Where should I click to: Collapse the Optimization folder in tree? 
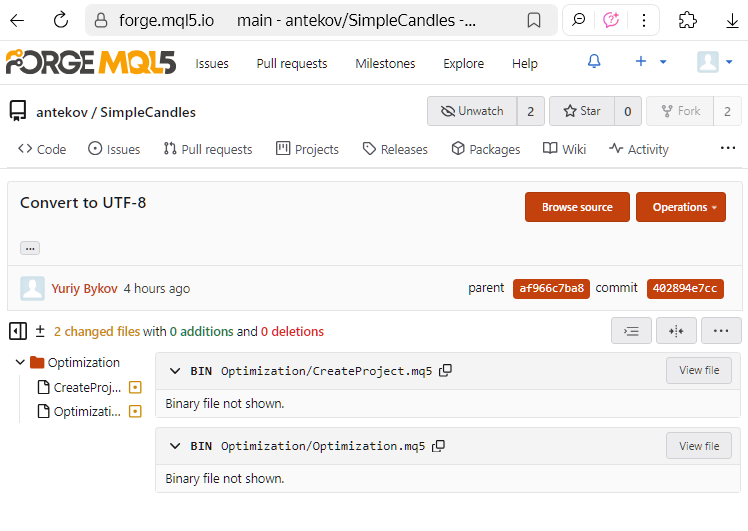(x=21, y=362)
